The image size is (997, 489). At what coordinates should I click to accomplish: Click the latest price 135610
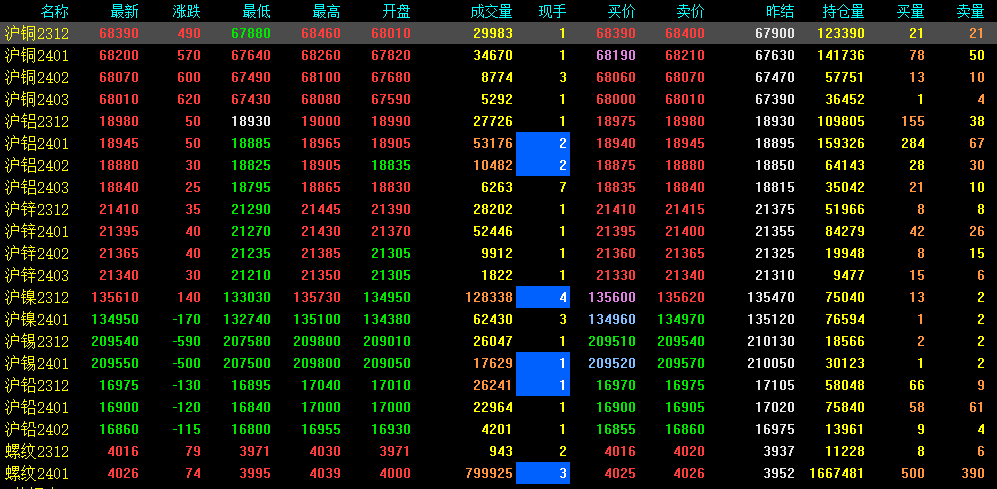click(x=115, y=298)
